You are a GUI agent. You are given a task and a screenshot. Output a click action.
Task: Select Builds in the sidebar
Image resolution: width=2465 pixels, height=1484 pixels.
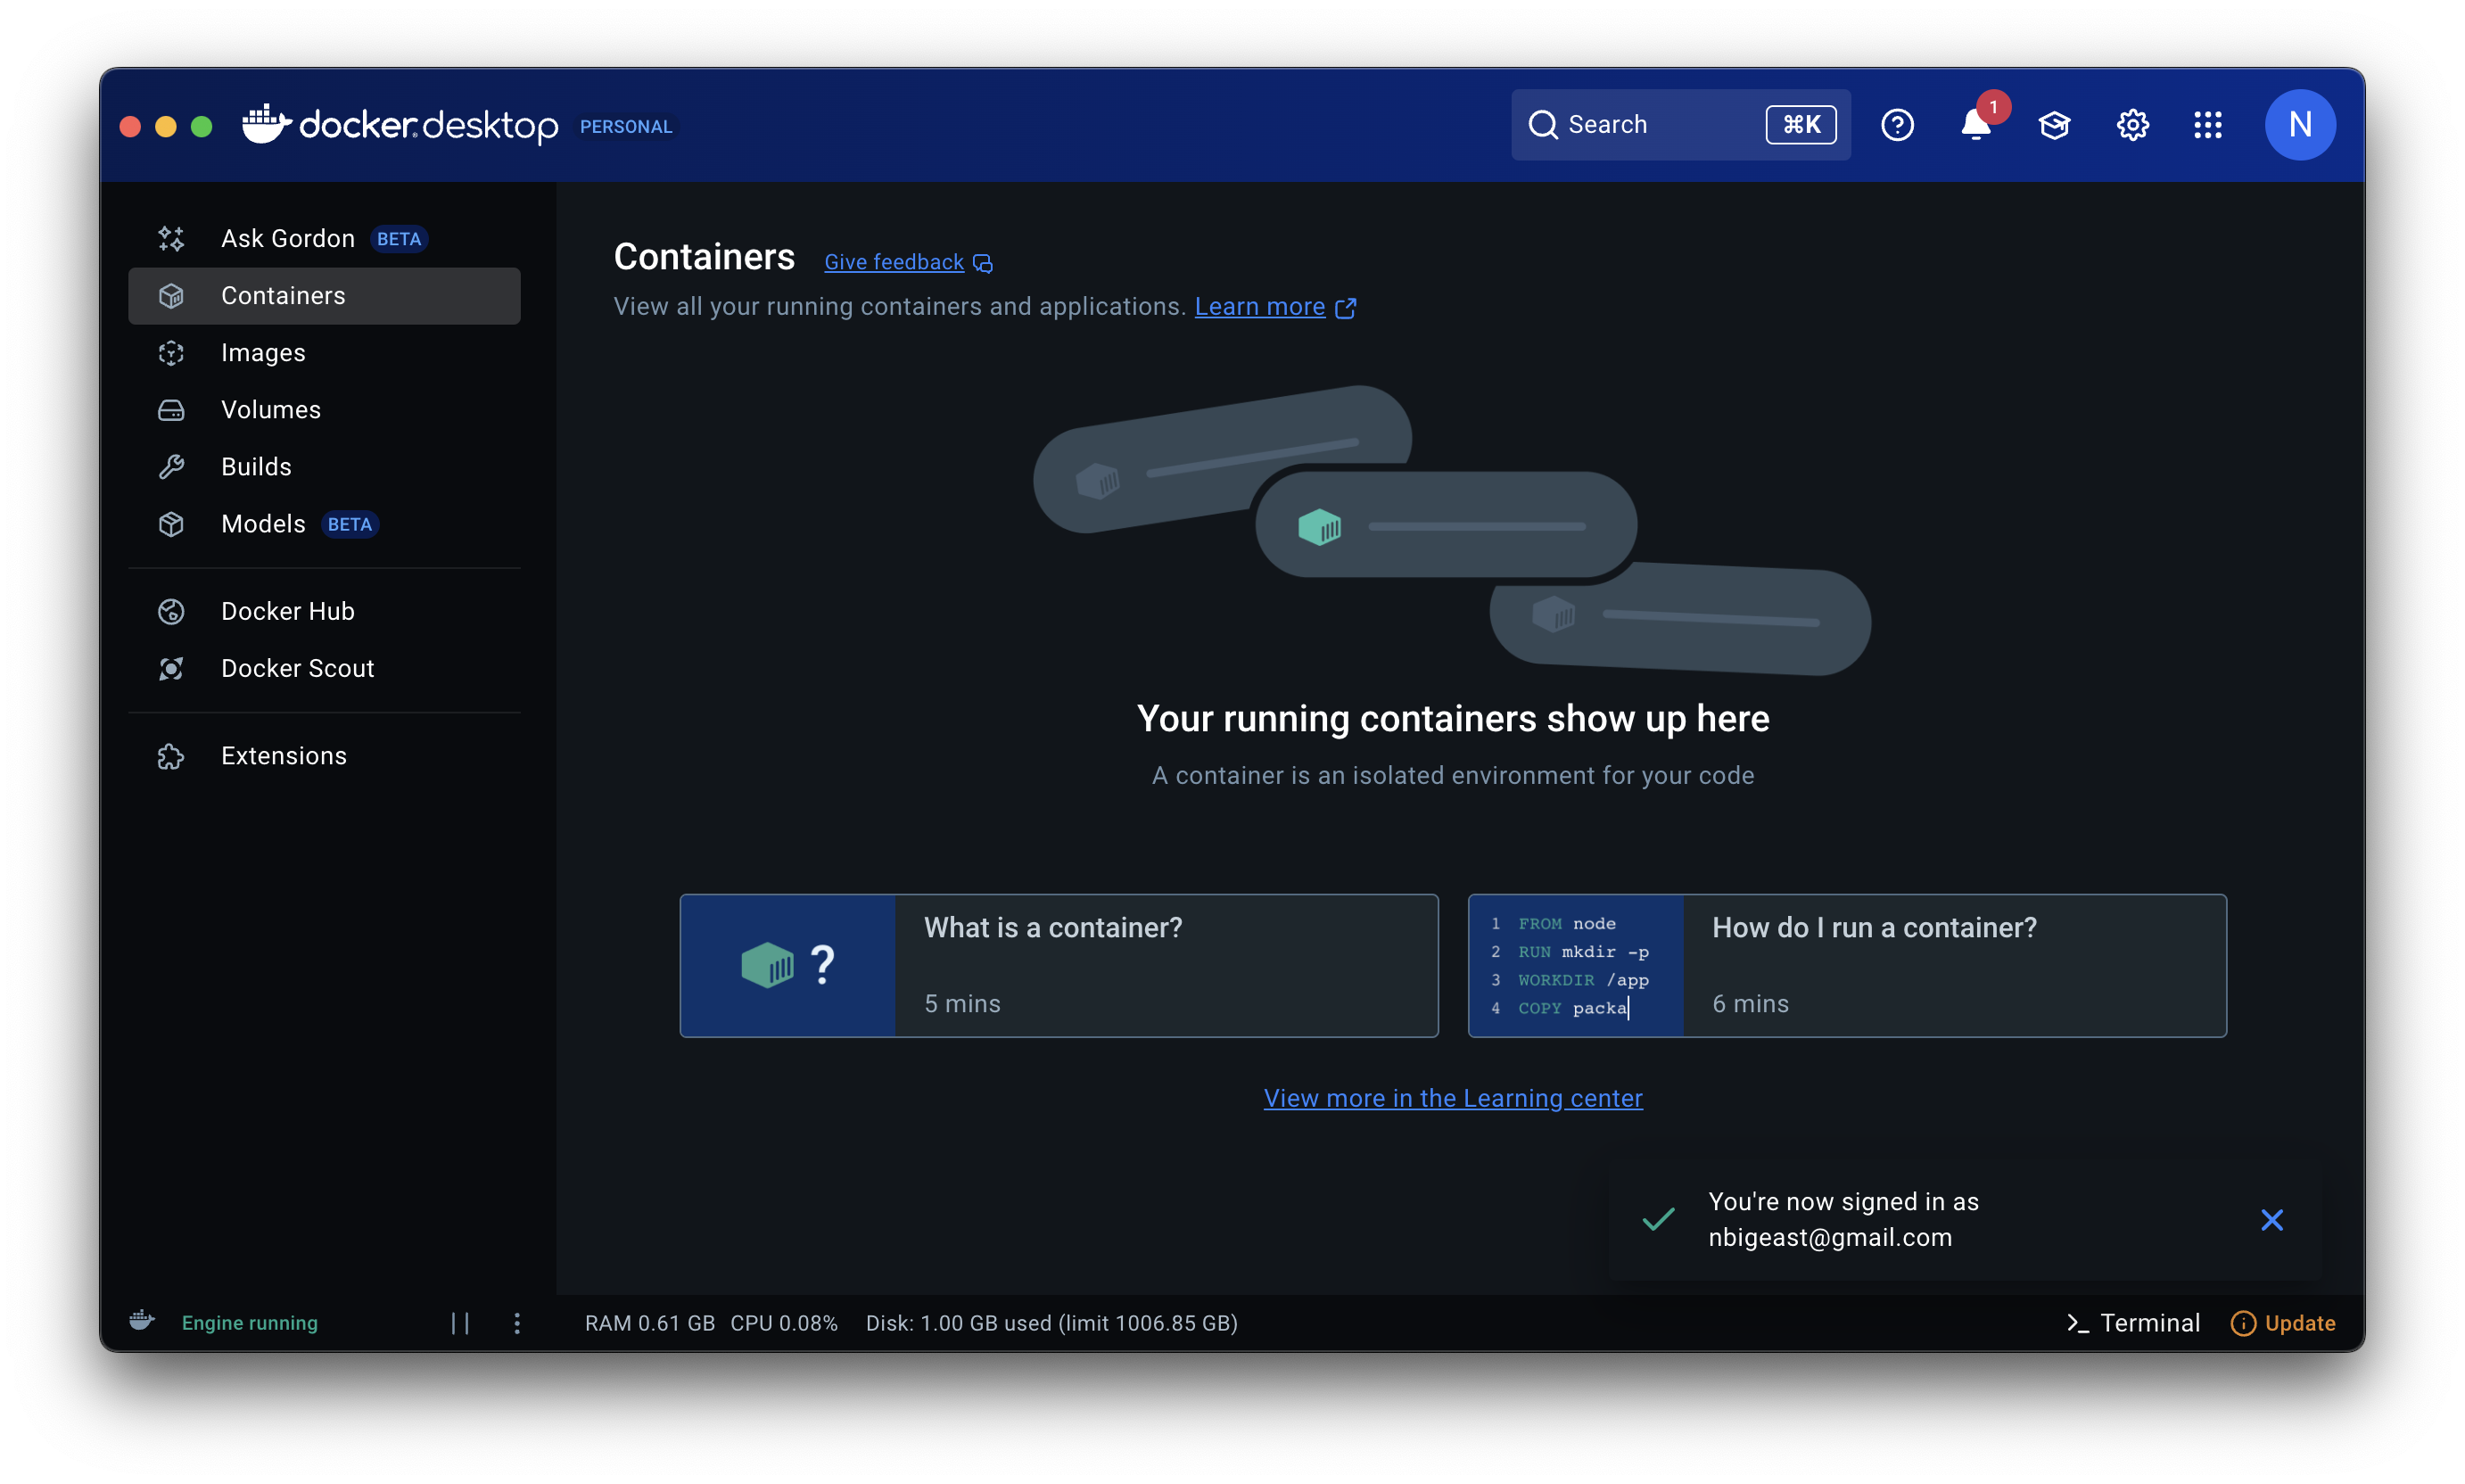[x=324, y=466]
